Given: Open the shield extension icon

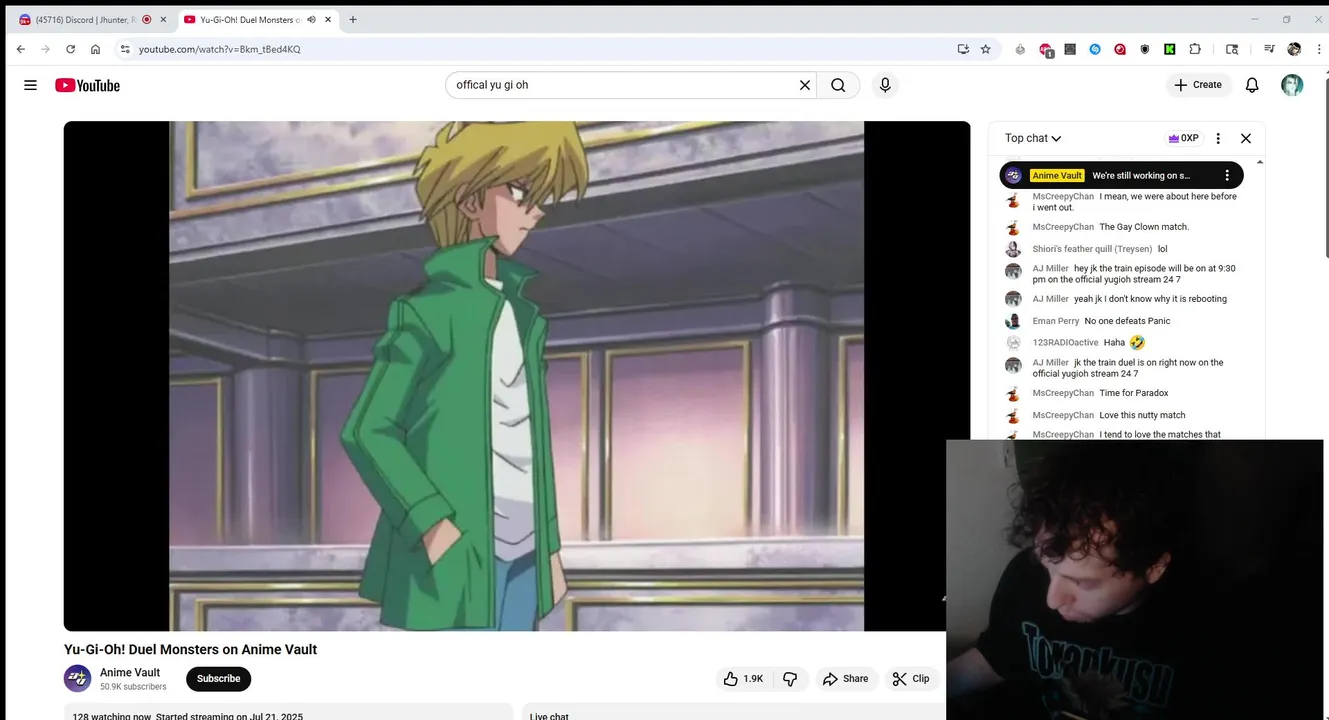Looking at the screenshot, I should (x=1145, y=49).
